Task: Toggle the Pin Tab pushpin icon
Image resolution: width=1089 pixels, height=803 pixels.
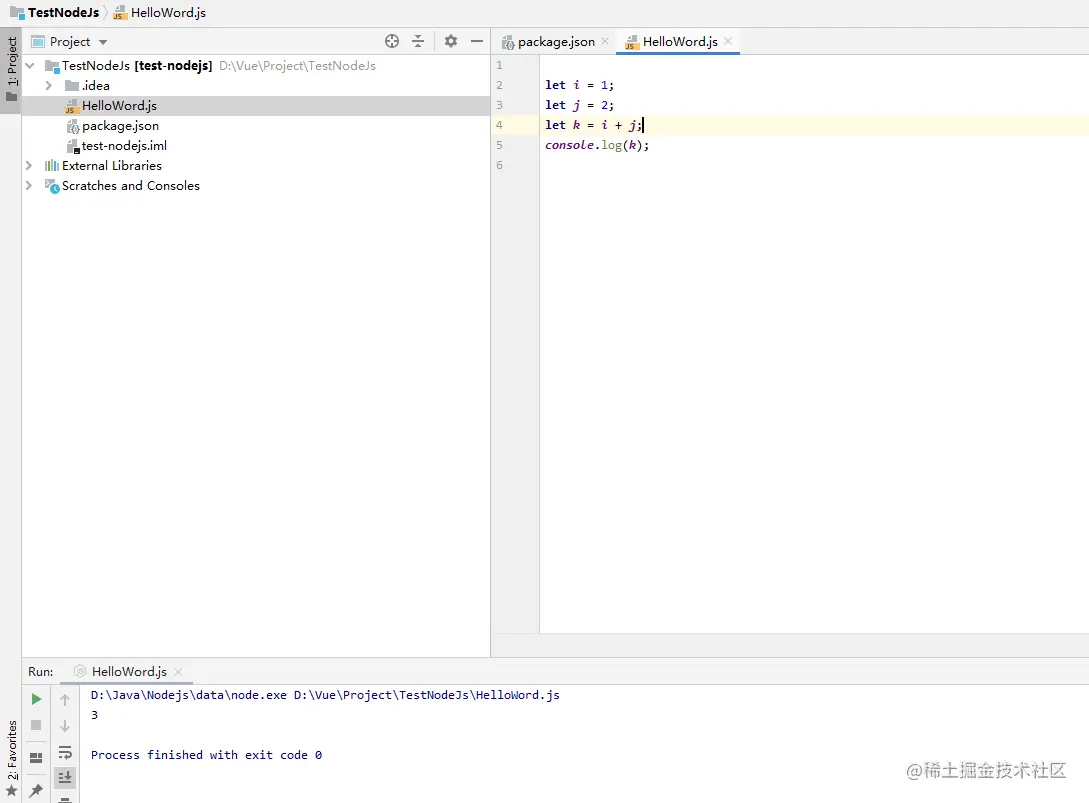Action: coord(36,790)
